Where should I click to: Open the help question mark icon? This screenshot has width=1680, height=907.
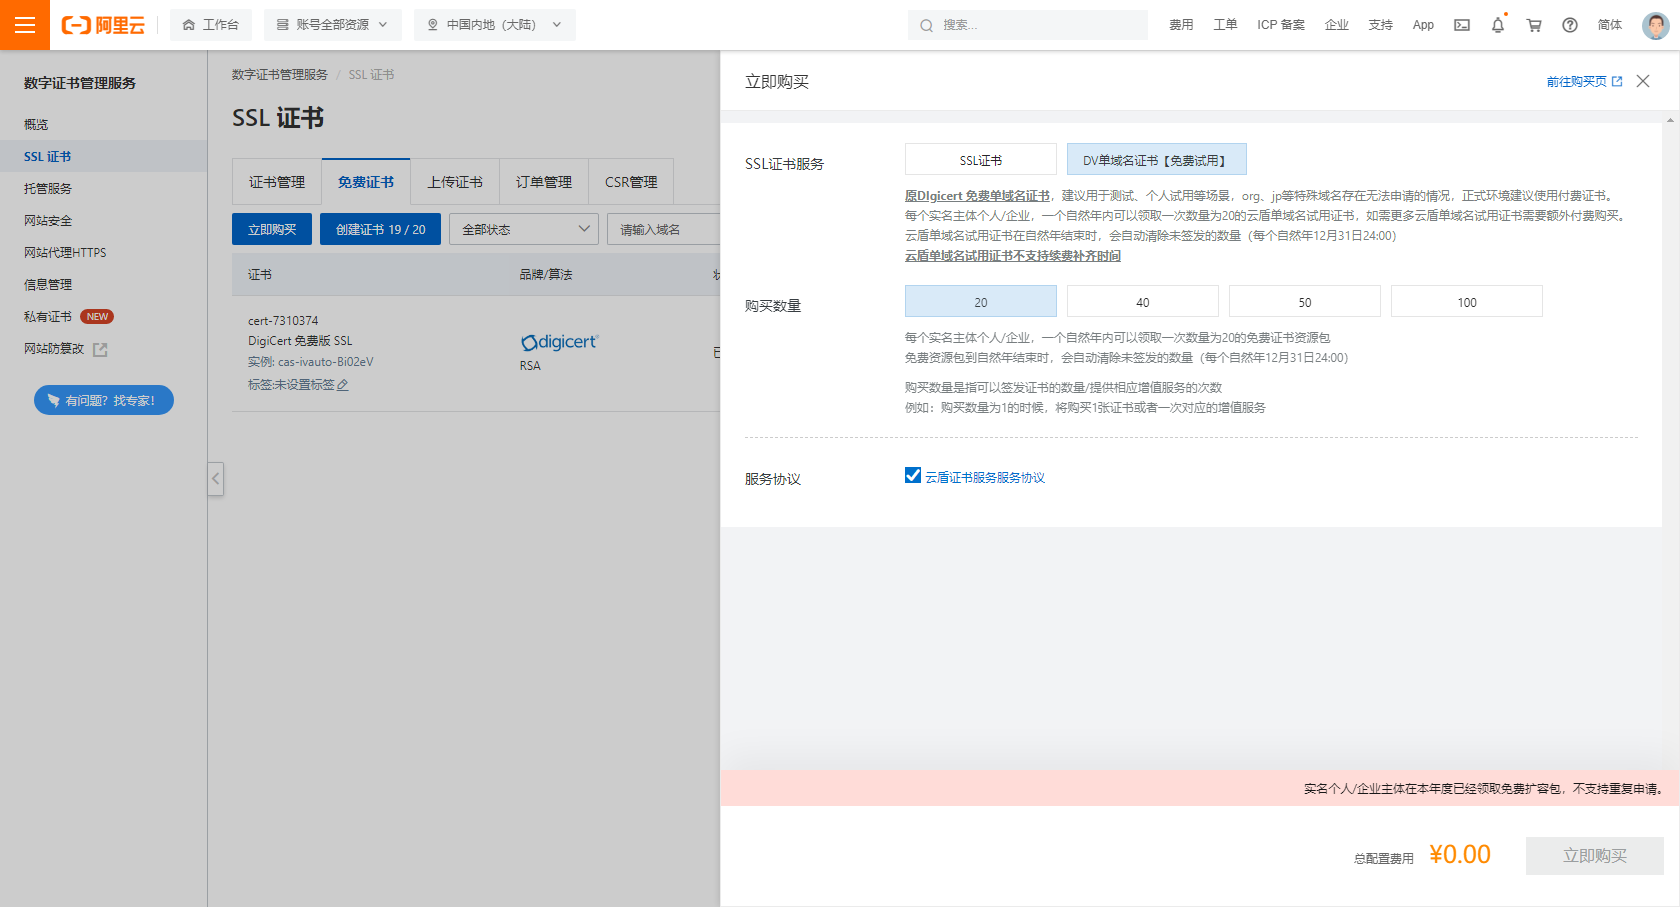click(x=1569, y=25)
